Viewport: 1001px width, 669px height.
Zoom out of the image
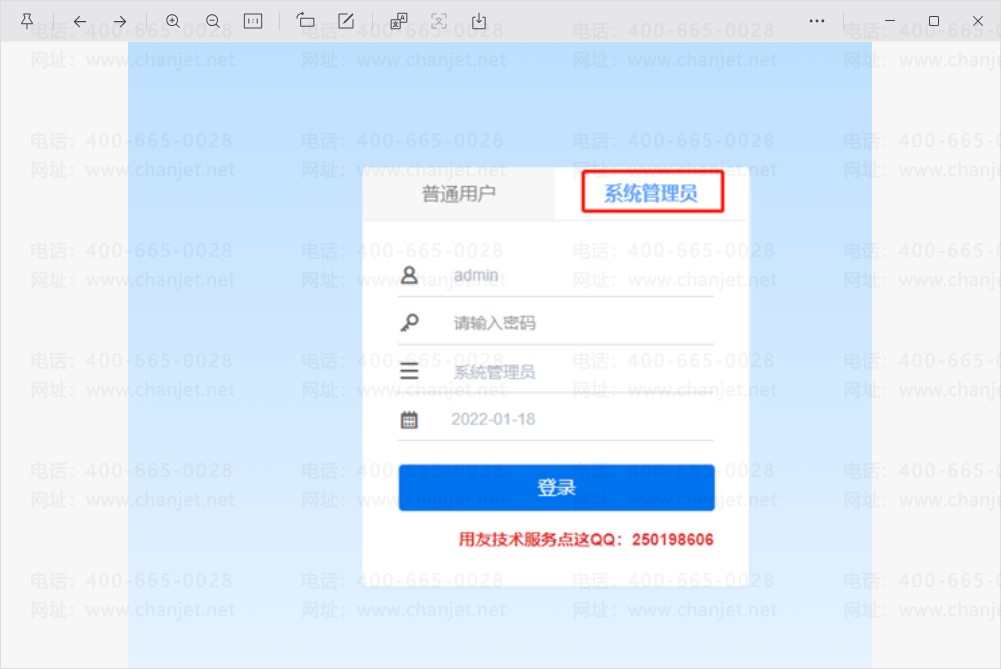(213, 21)
